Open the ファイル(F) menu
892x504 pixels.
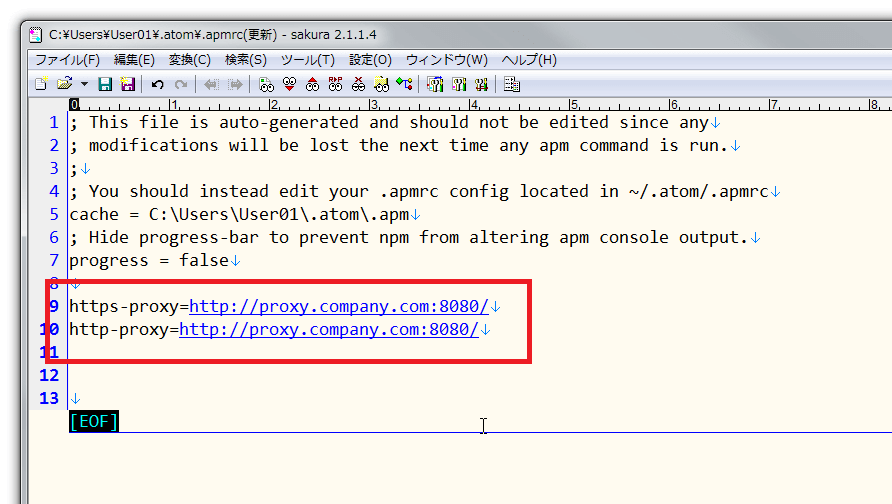coord(68,60)
